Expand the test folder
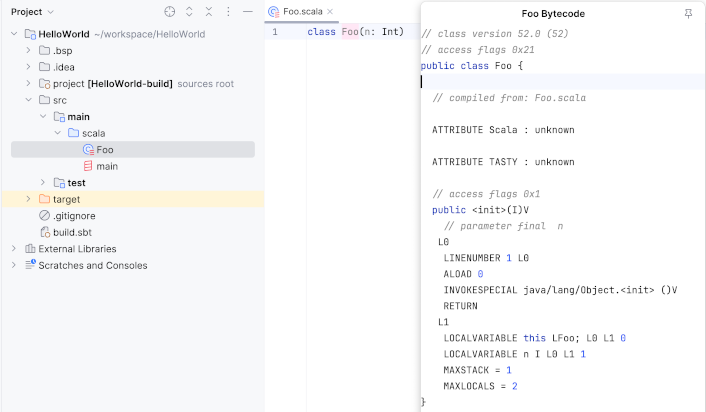Viewport: 706px width, 412px height. (43, 183)
